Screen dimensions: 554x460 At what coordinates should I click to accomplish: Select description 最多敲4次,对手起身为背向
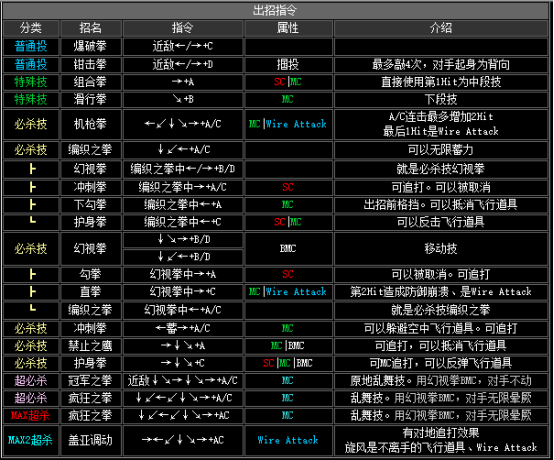tap(441, 64)
